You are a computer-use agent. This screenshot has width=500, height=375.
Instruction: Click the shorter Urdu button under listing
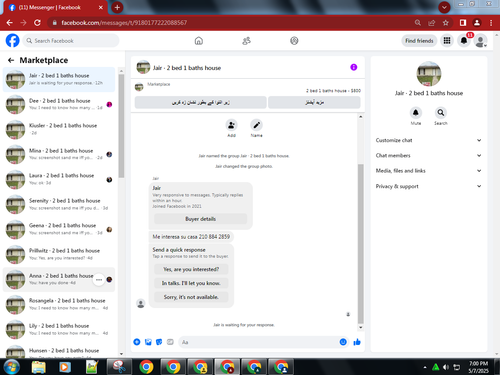314,102
